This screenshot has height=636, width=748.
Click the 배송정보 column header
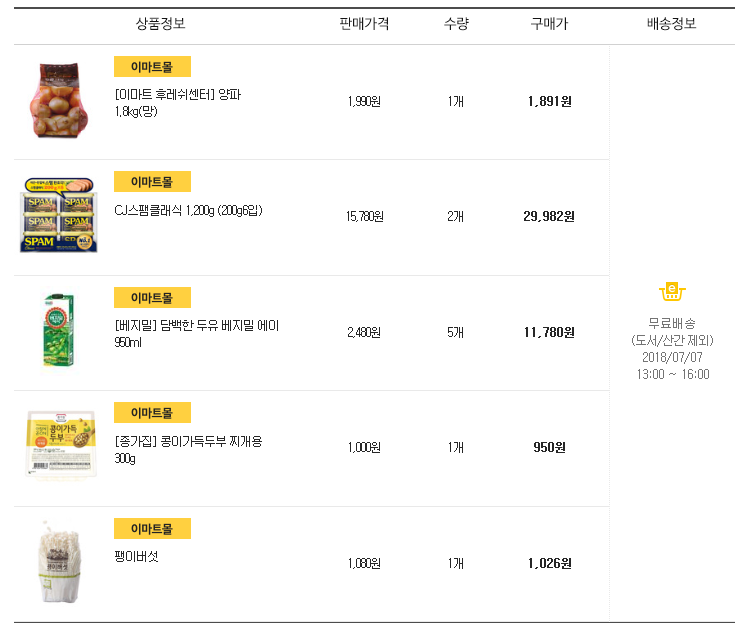[672, 24]
